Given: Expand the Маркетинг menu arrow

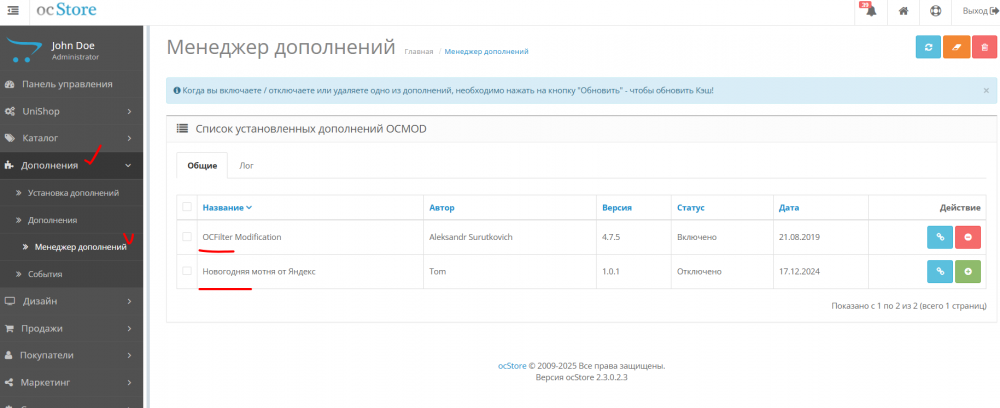Looking at the screenshot, I should tap(129, 383).
